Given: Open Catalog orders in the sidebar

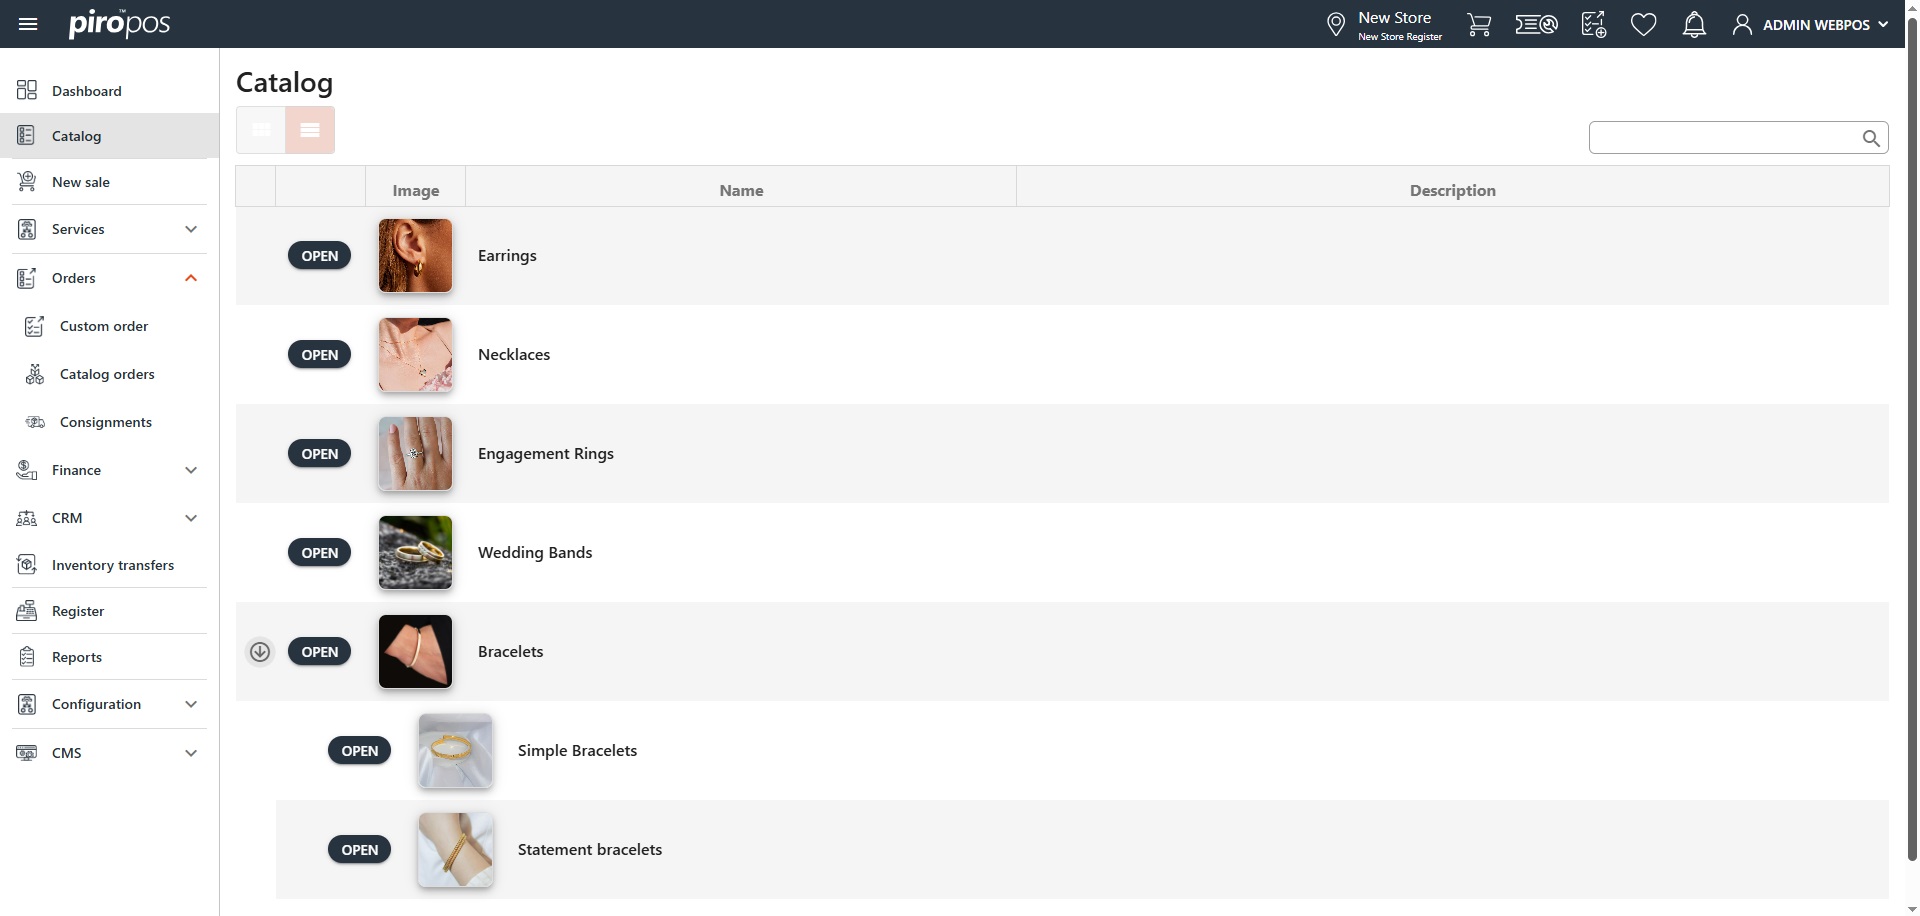Looking at the screenshot, I should pyautogui.click(x=107, y=374).
